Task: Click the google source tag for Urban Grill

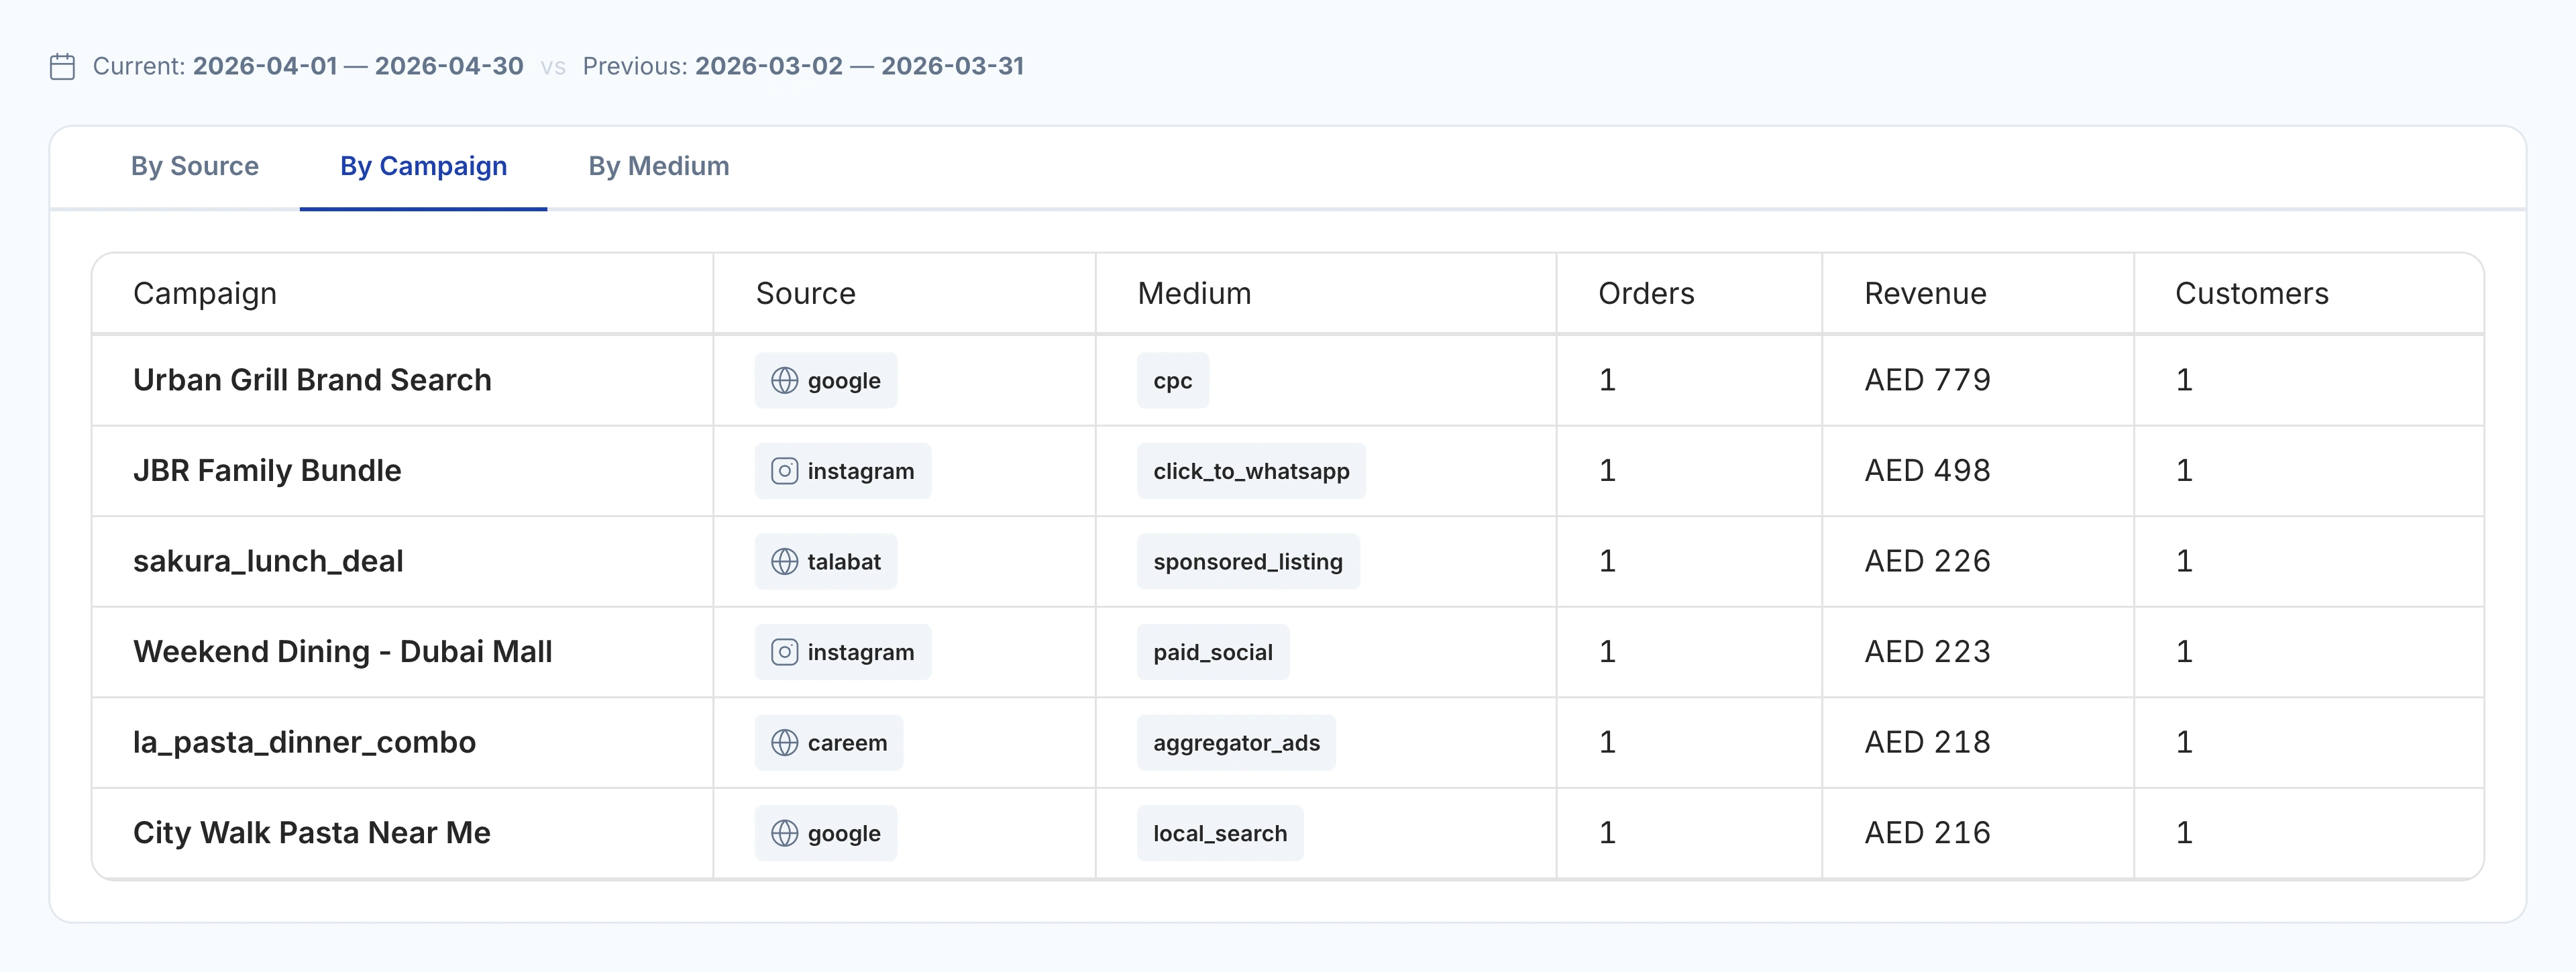Action: point(826,381)
